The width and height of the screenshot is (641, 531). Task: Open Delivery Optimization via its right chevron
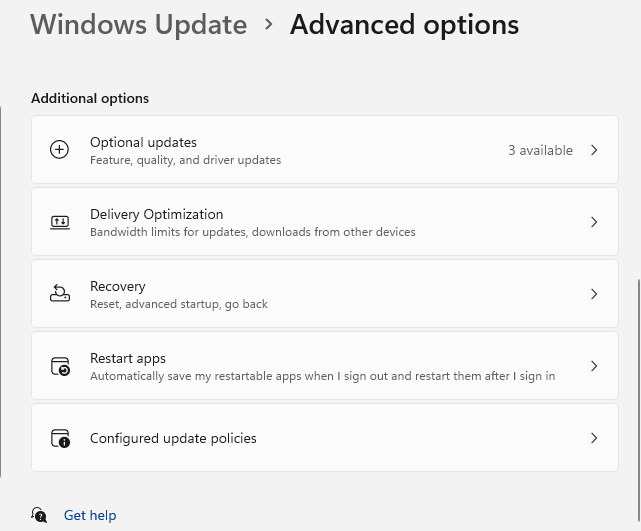[594, 222]
